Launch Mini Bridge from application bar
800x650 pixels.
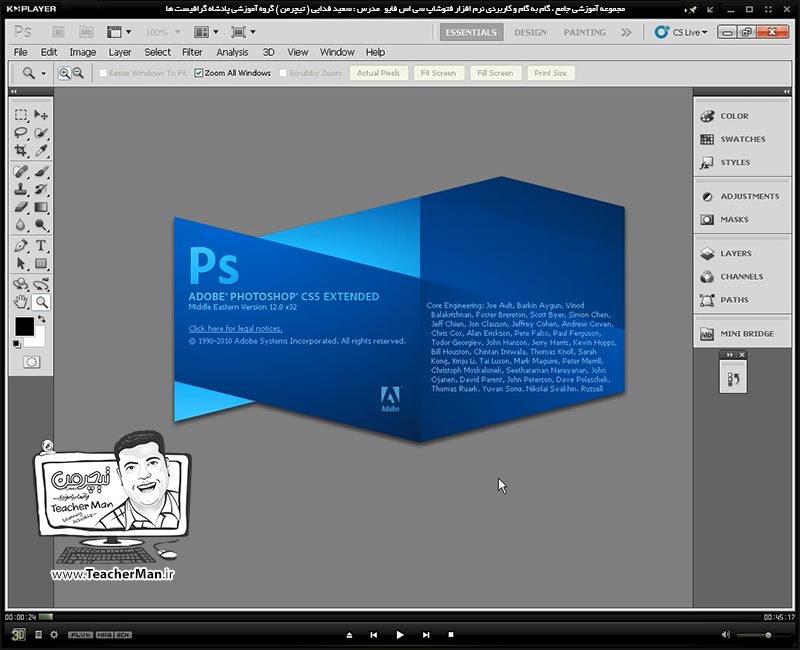[x=86, y=32]
